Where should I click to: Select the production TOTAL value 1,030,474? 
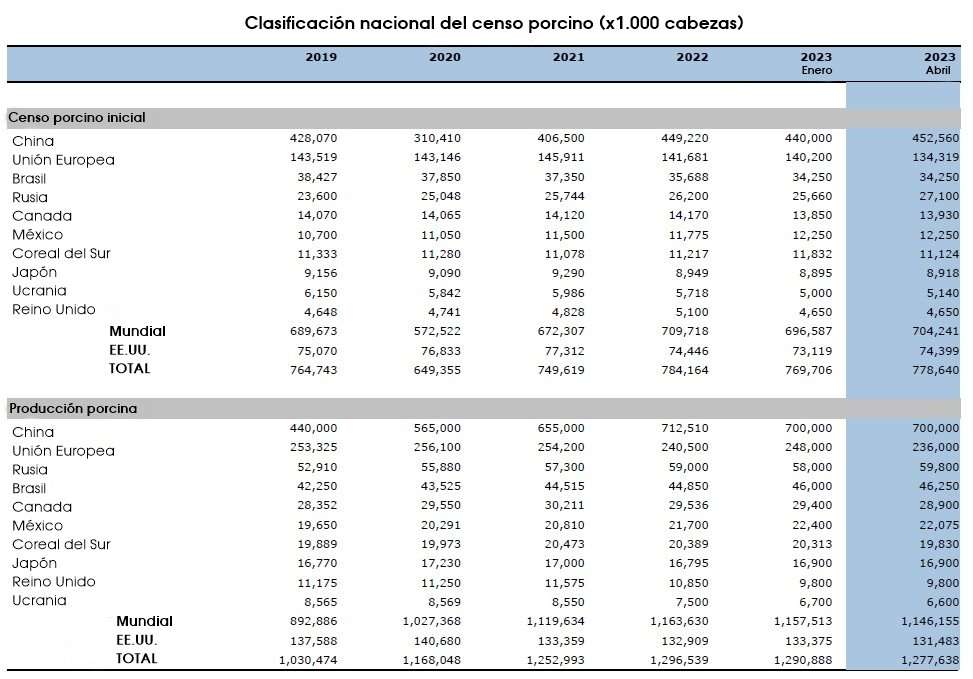(308, 660)
